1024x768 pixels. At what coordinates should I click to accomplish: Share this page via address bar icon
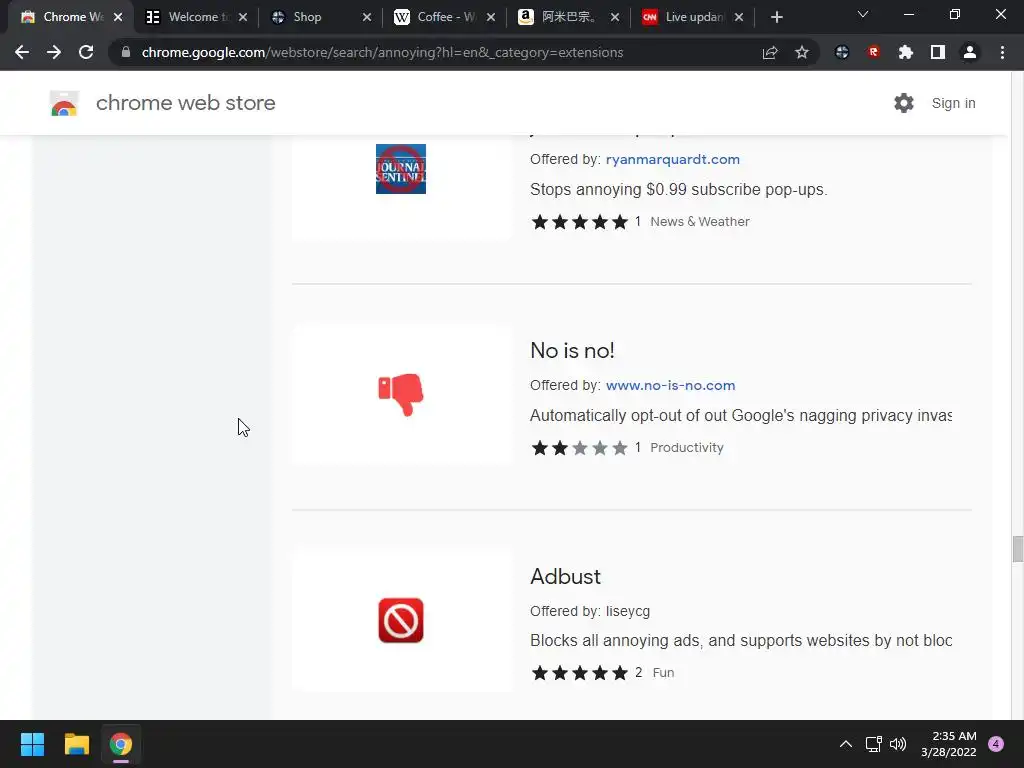coord(770,52)
